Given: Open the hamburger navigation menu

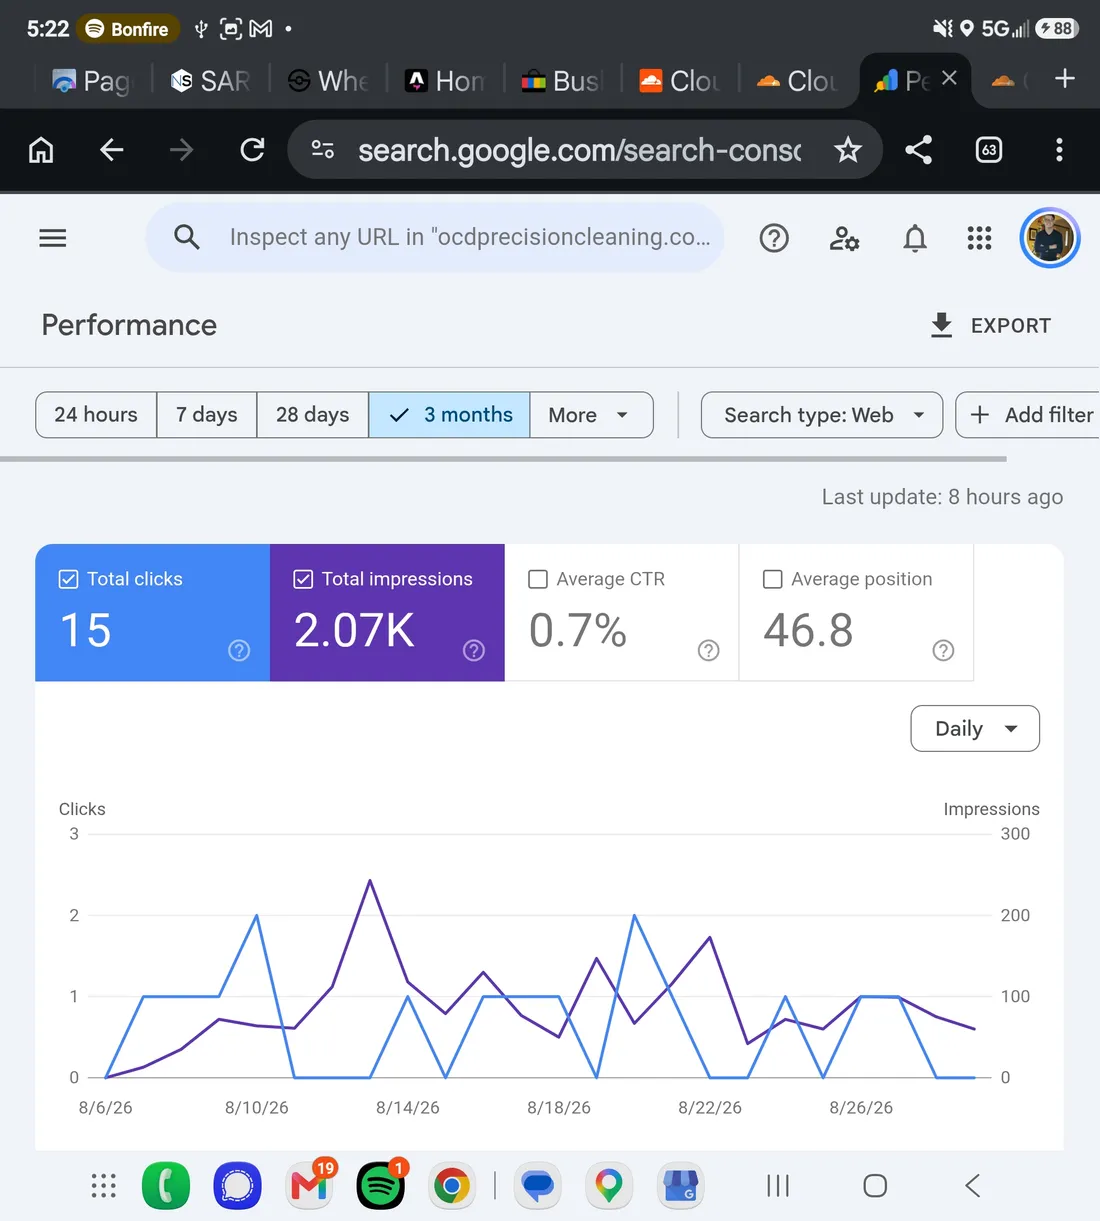Looking at the screenshot, I should click(x=52, y=238).
